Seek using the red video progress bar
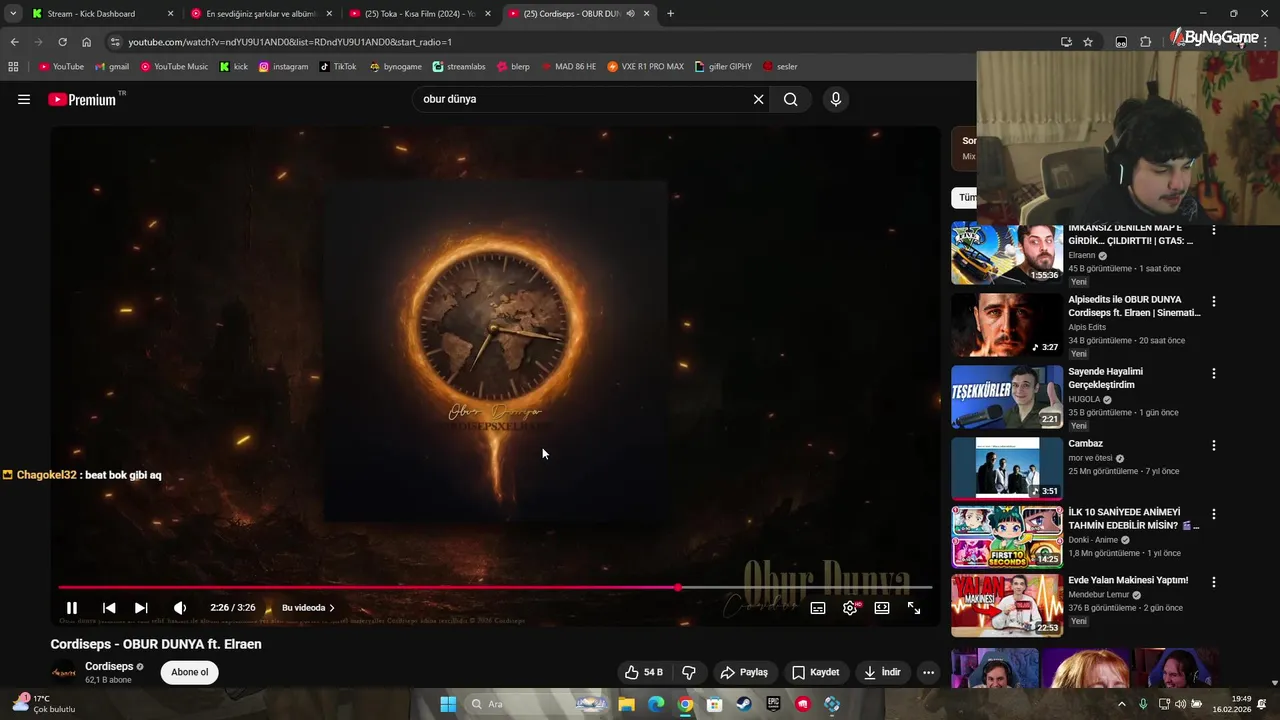Viewport: 1280px width, 720px height. tap(495, 587)
